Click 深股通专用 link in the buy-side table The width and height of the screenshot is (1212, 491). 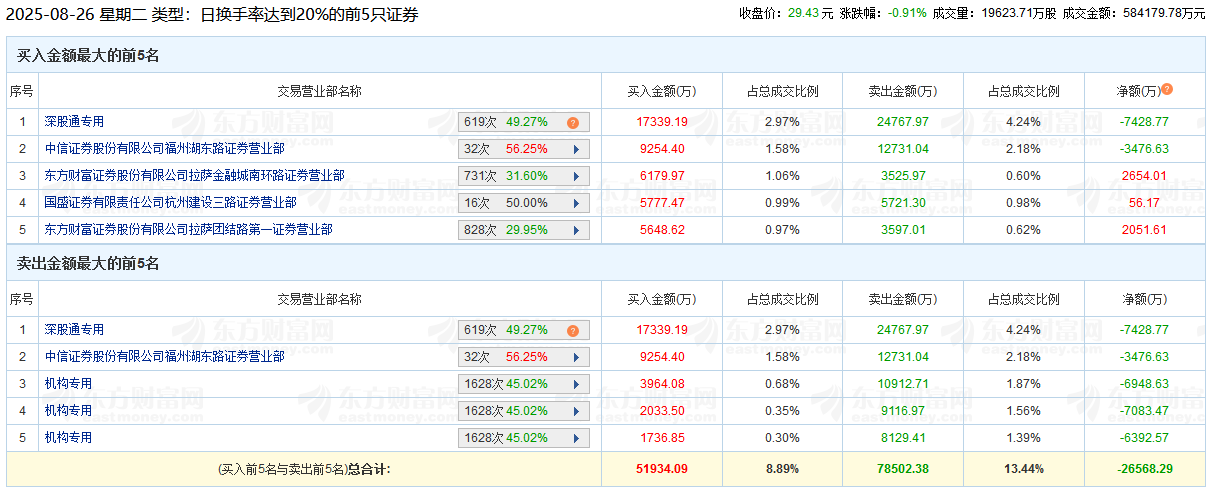pos(74,122)
